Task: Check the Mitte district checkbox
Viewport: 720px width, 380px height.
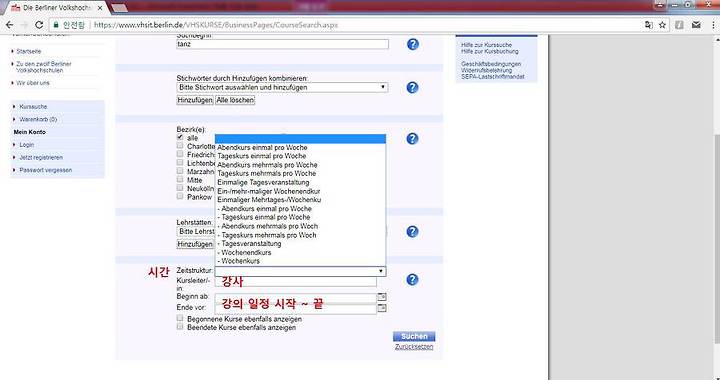Action: point(180,179)
